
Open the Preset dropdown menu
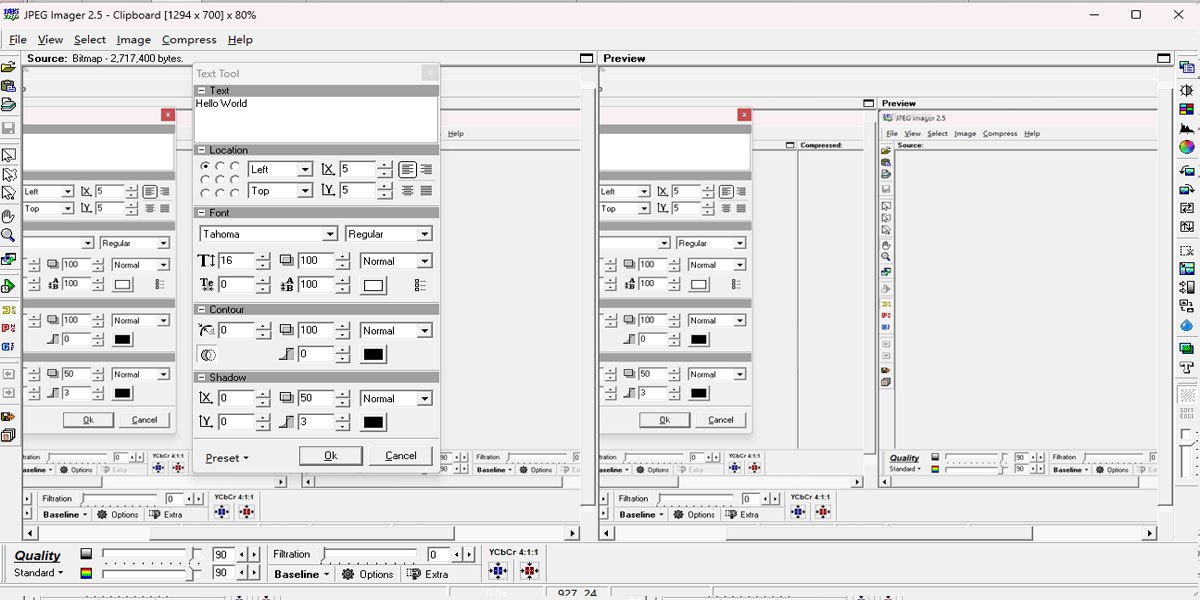tap(227, 458)
